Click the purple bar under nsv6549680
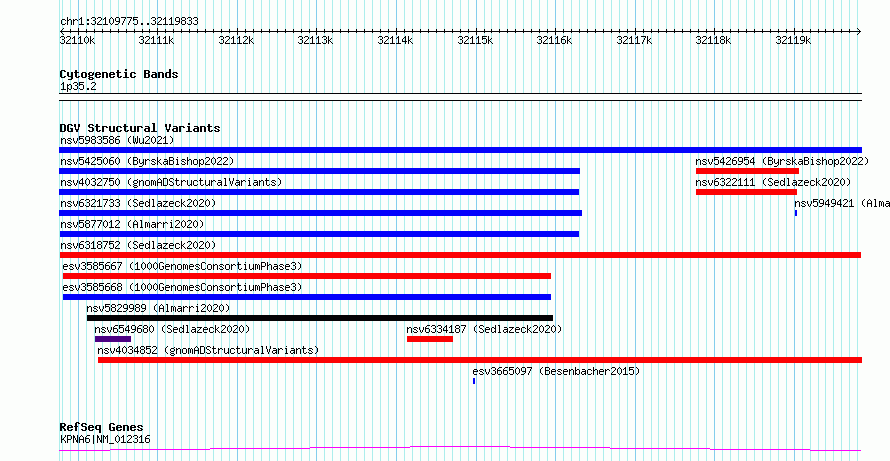The image size is (890, 461). click(x=113, y=339)
